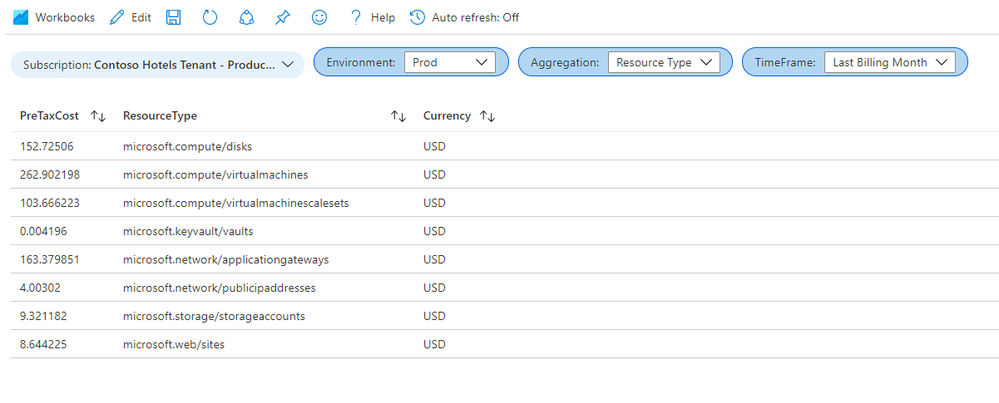The width and height of the screenshot is (999, 403).
Task: Click the cost value 9.321182
Action: point(43,316)
